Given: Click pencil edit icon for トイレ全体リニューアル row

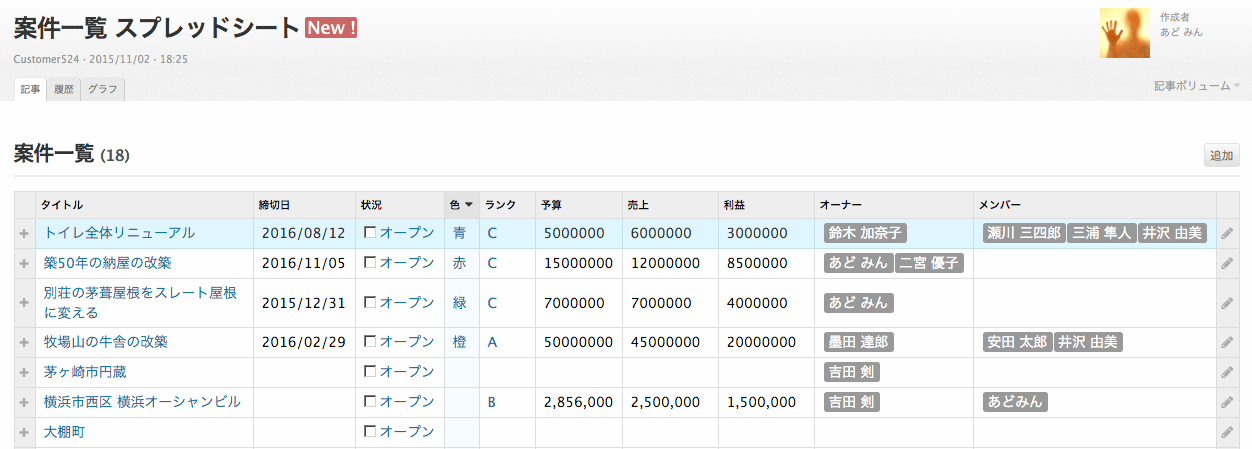Looking at the screenshot, I should point(1227,234).
